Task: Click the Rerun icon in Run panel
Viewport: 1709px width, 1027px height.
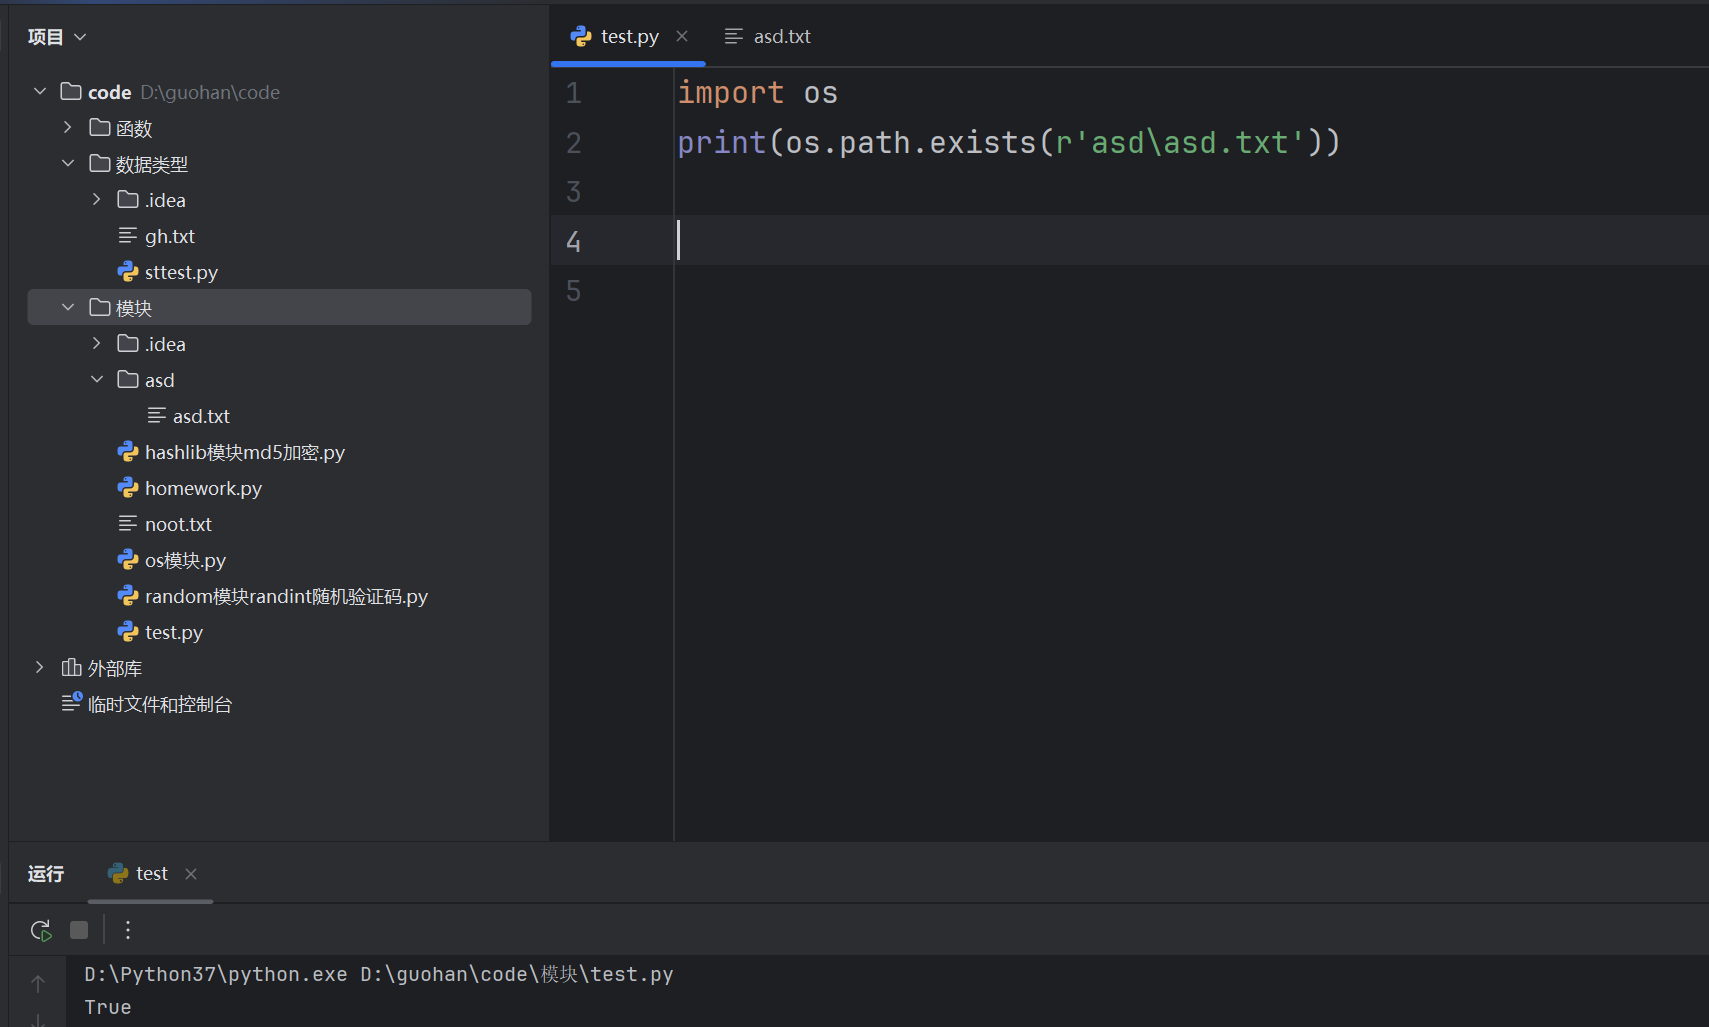Action: (x=41, y=930)
